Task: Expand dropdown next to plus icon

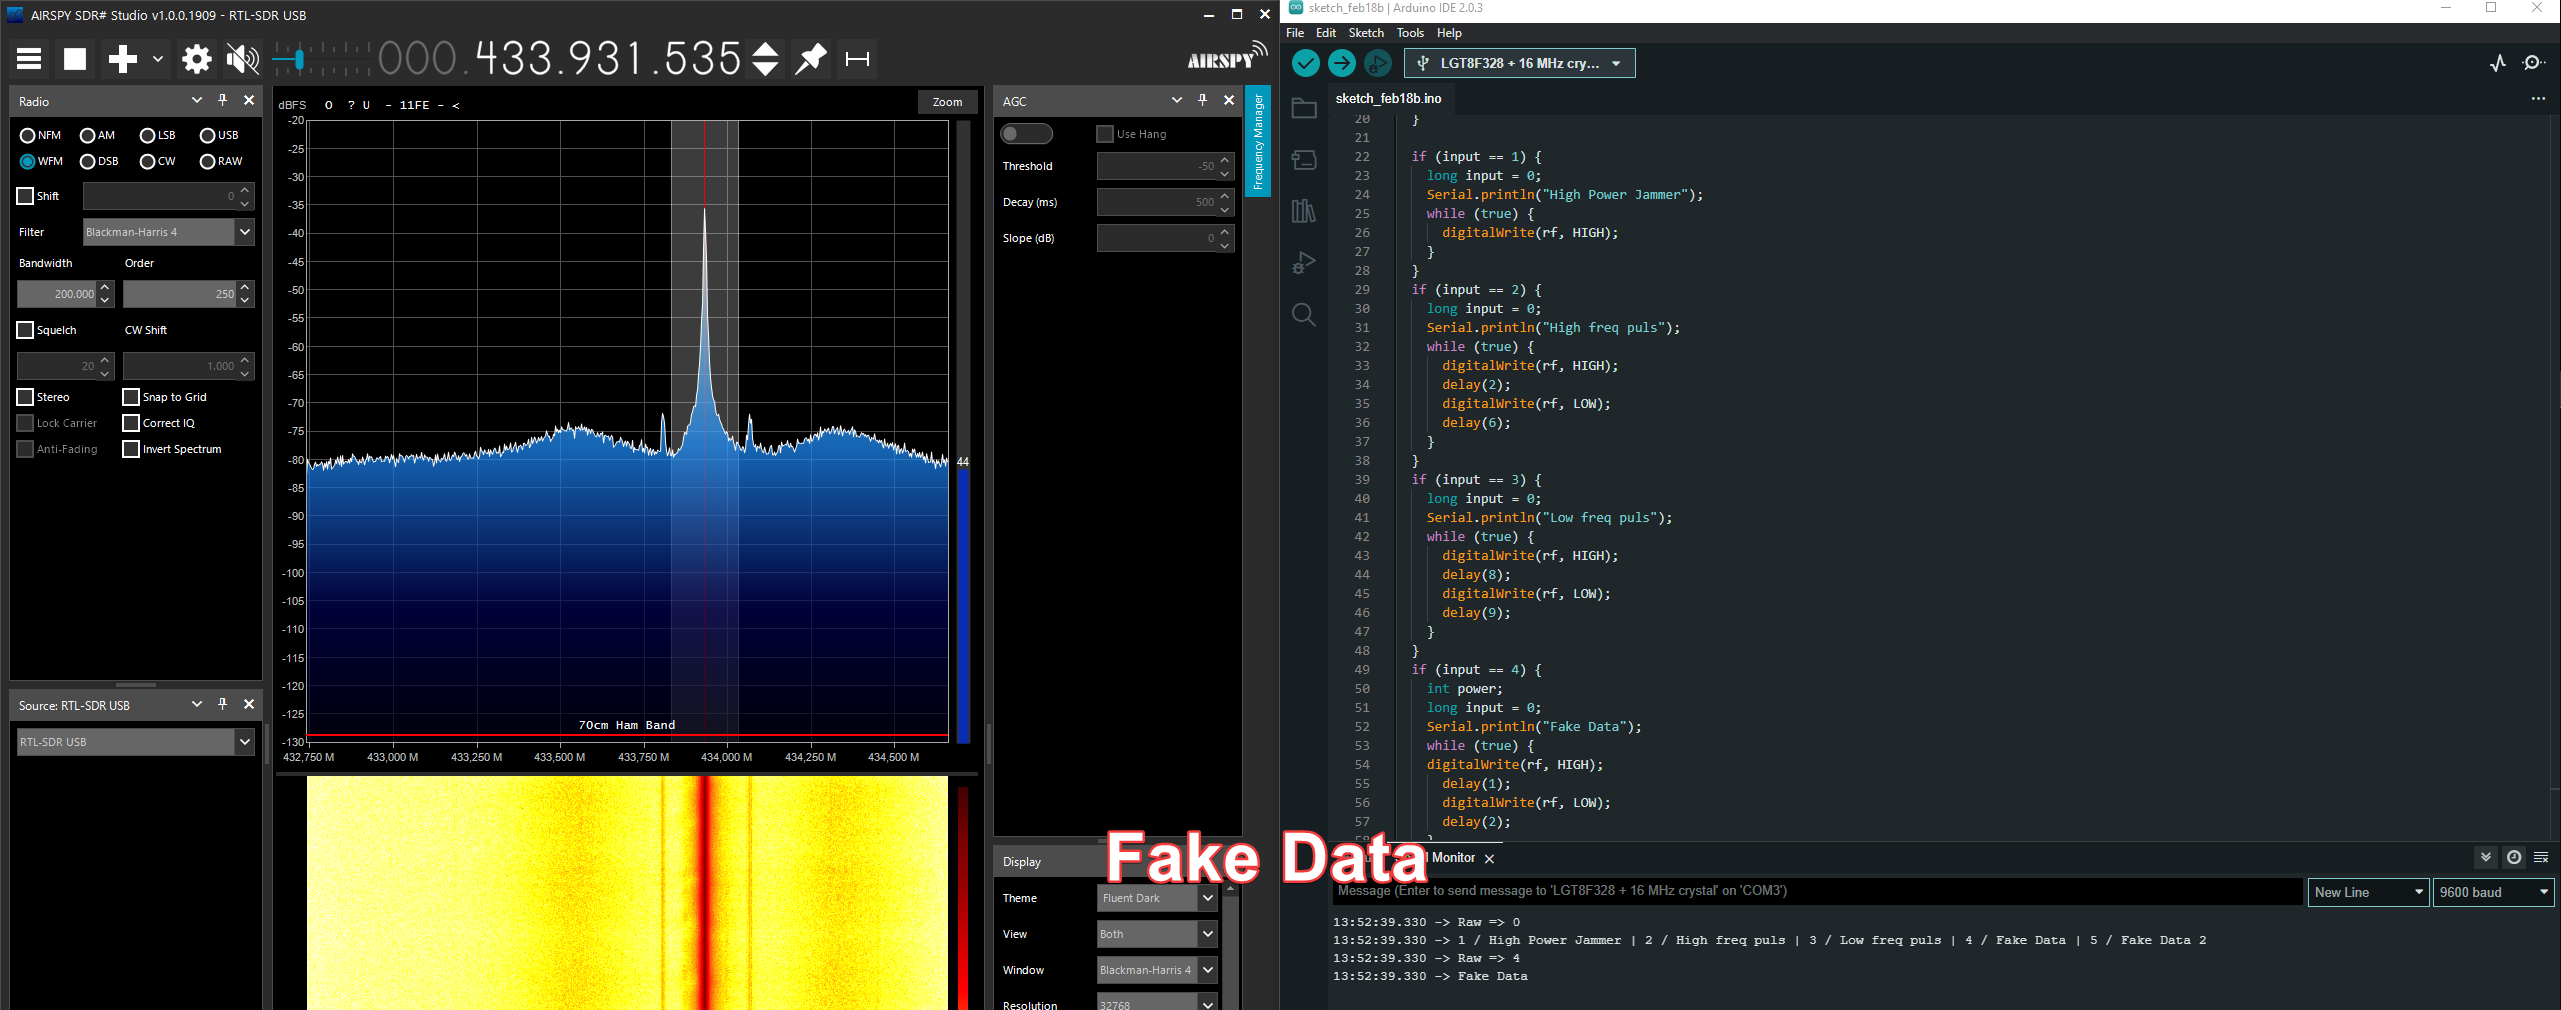Action: [x=158, y=59]
